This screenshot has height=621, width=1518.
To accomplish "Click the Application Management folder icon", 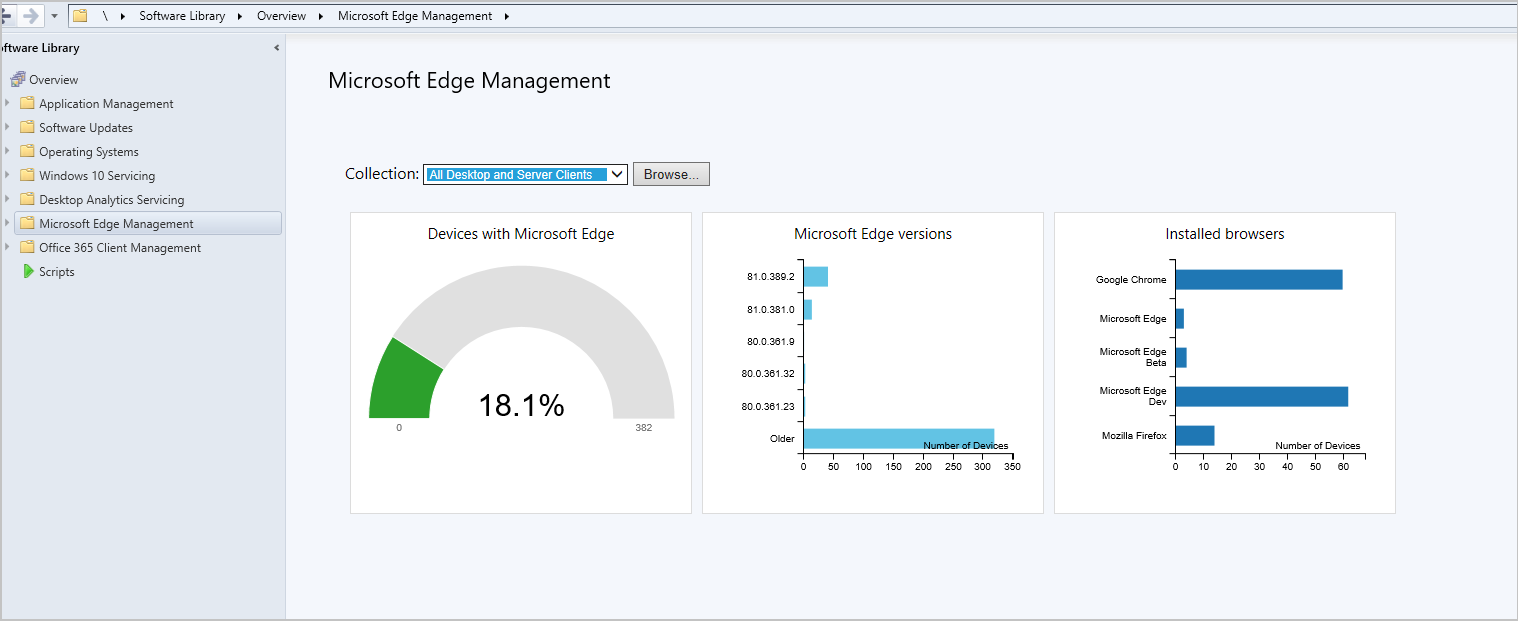I will (x=27, y=103).
